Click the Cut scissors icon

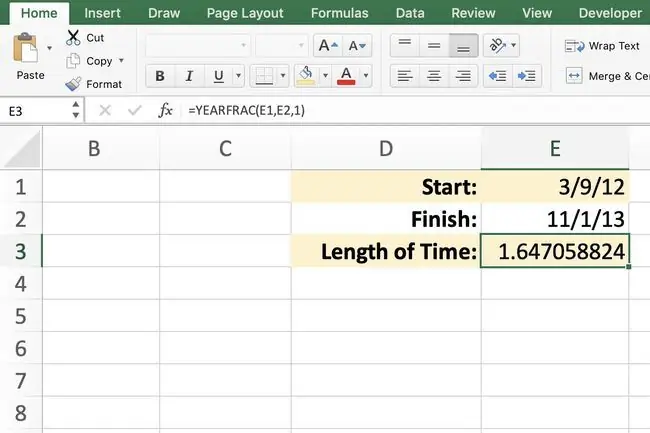[x=73, y=38]
